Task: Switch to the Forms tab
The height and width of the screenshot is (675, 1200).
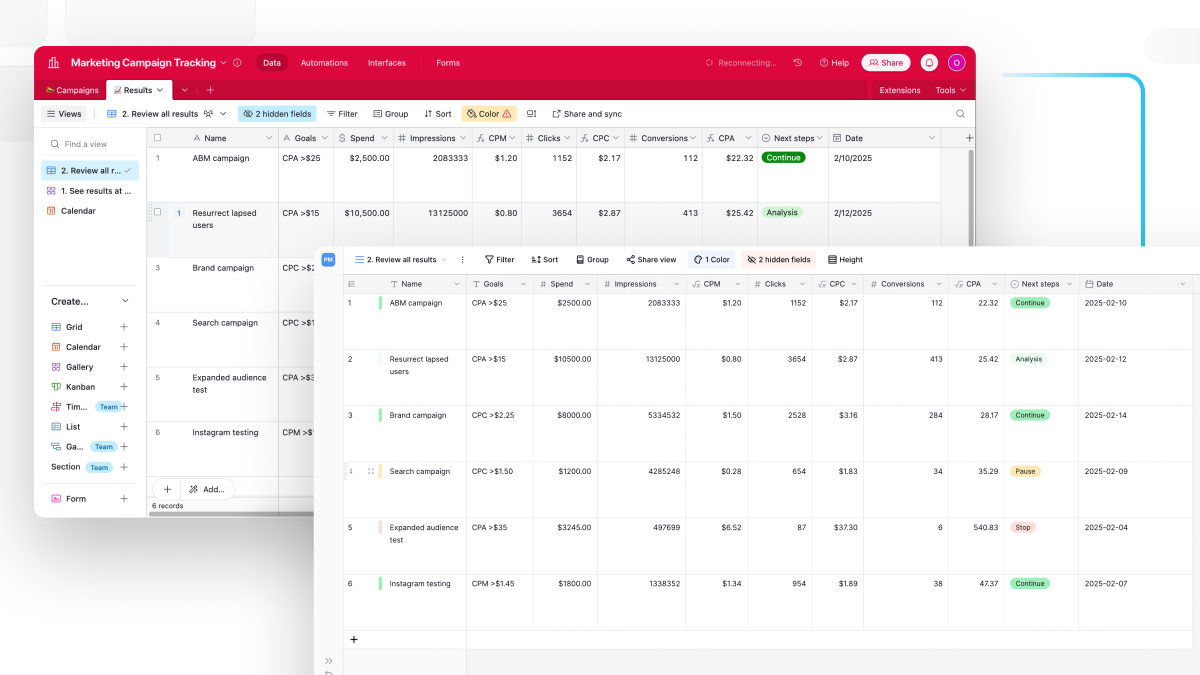Action: pyautogui.click(x=448, y=63)
